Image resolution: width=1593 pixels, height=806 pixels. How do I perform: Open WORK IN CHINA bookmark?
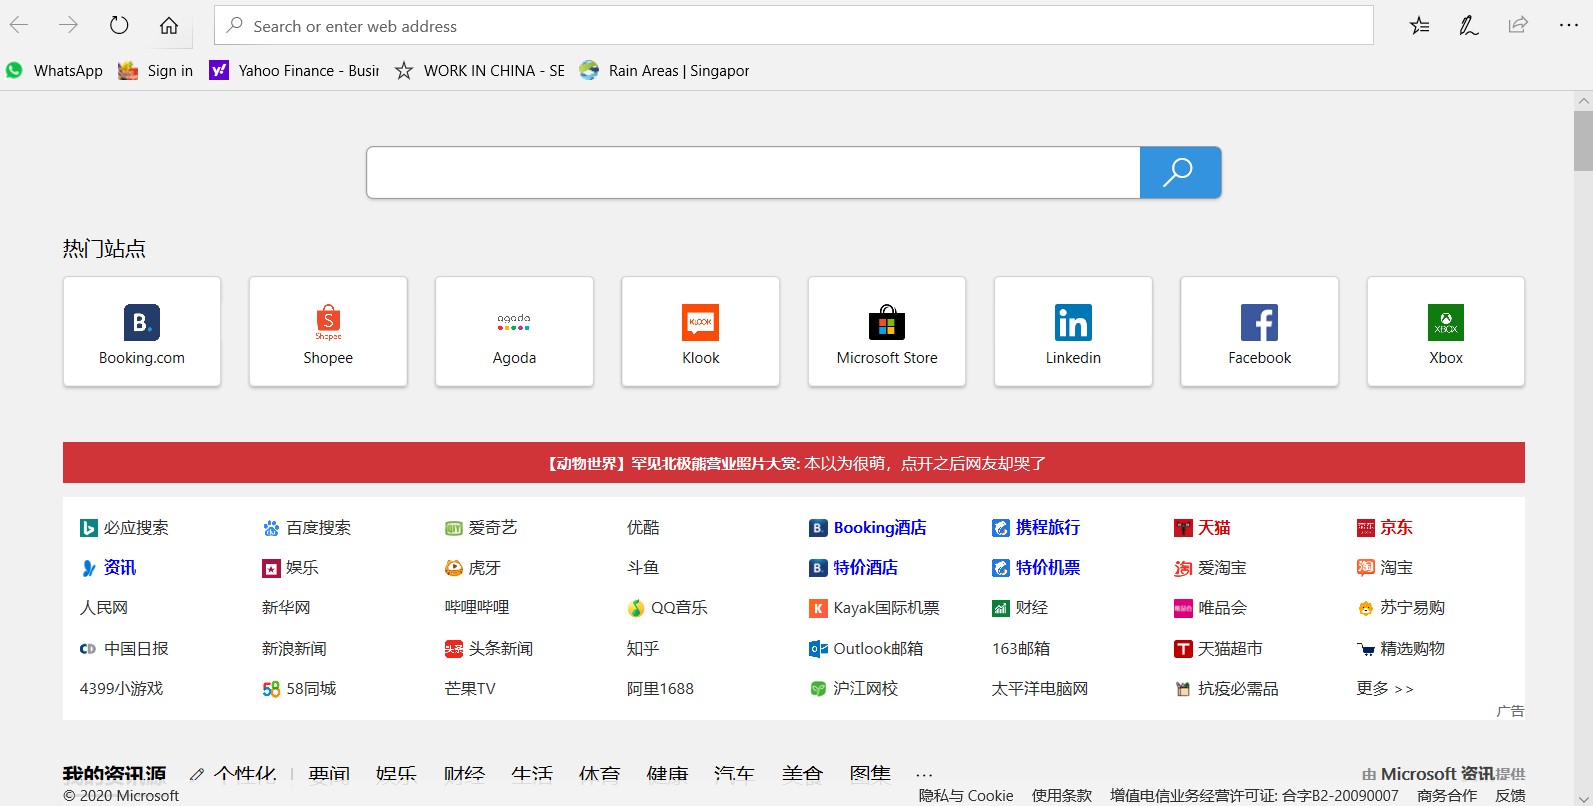click(480, 70)
